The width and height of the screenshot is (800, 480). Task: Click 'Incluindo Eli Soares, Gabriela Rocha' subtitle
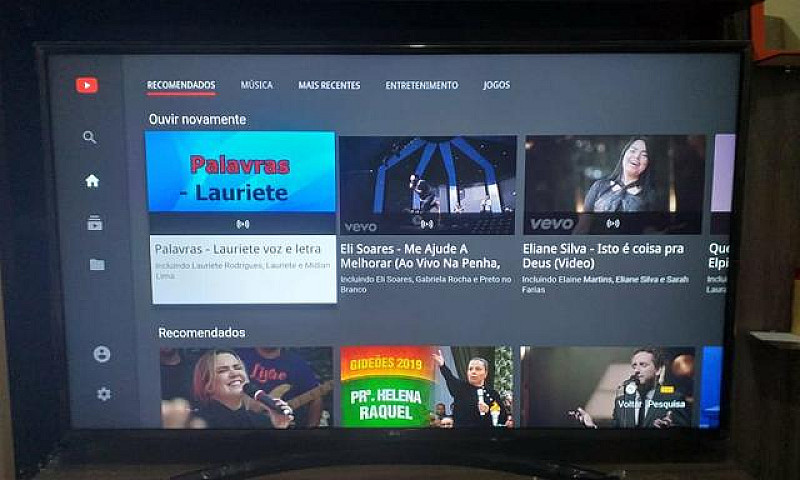point(426,284)
